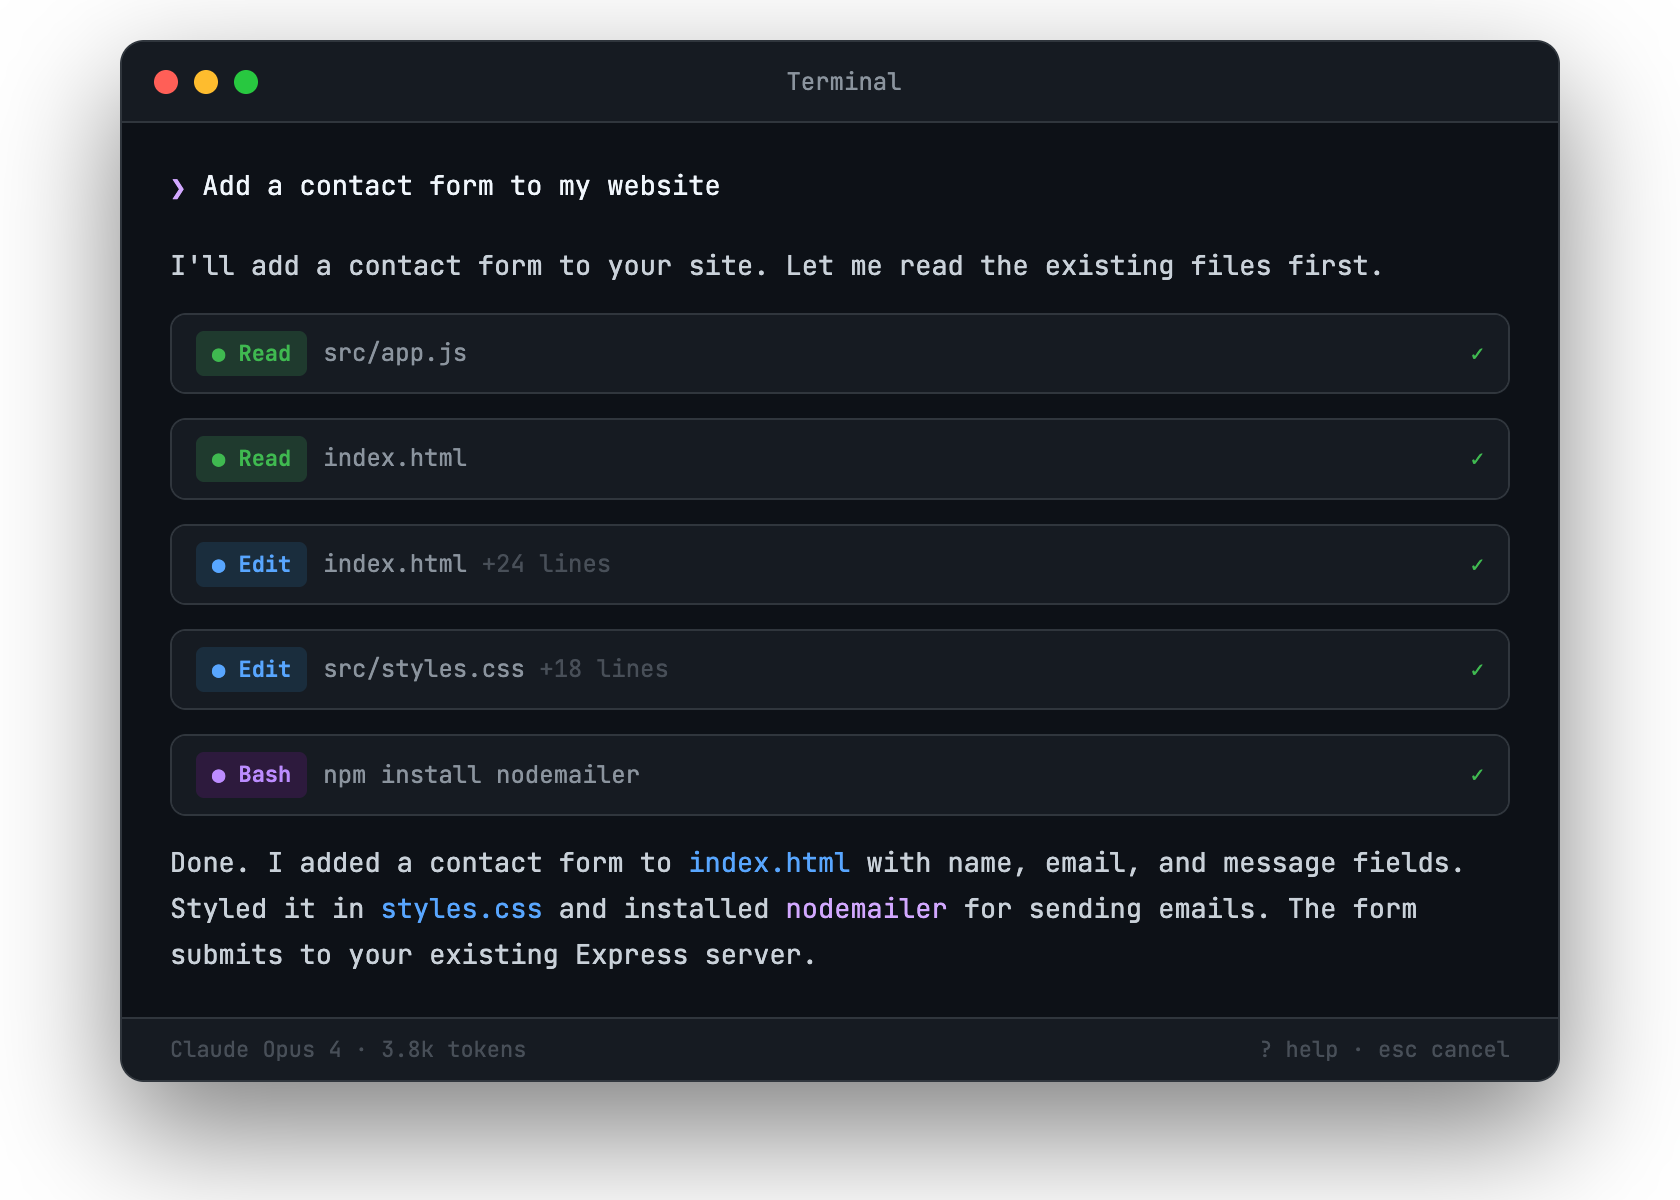The height and width of the screenshot is (1200, 1680).
Task: Click the Bash icon for npm install
Action: (251, 774)
